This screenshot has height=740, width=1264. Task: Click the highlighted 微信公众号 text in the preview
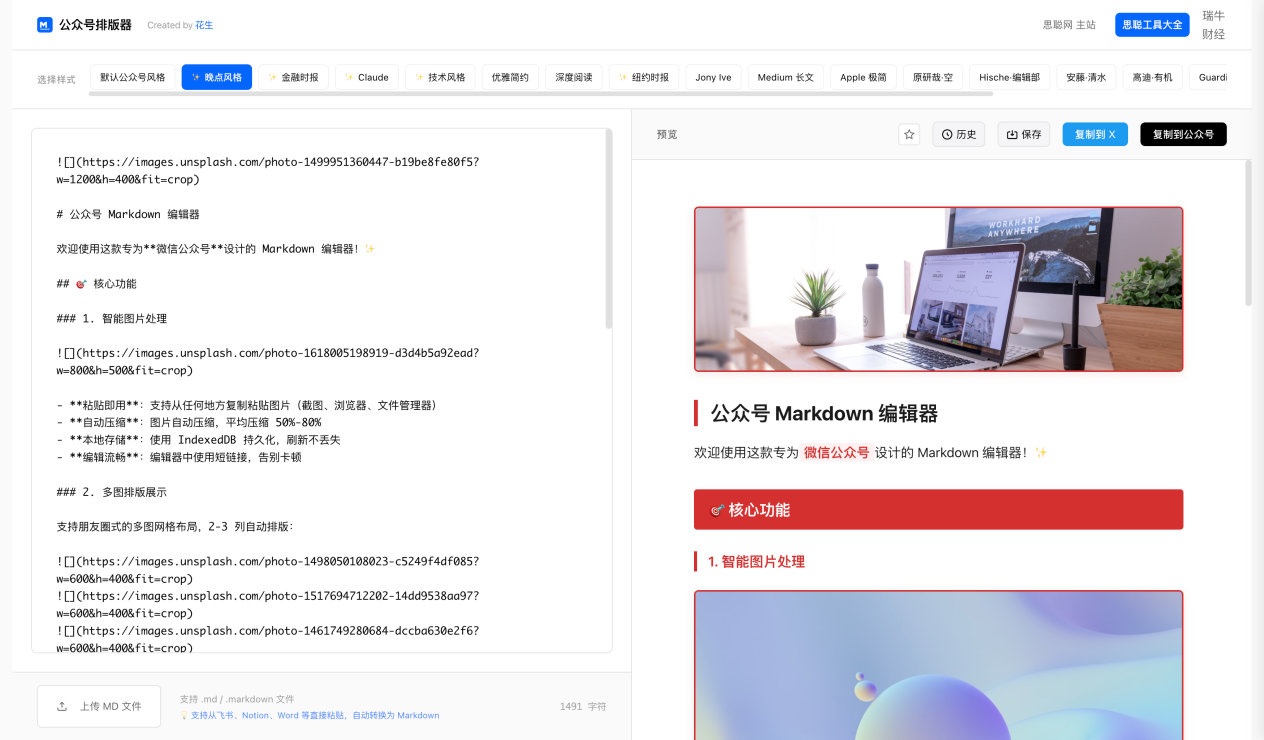click(x=836, y=452)
